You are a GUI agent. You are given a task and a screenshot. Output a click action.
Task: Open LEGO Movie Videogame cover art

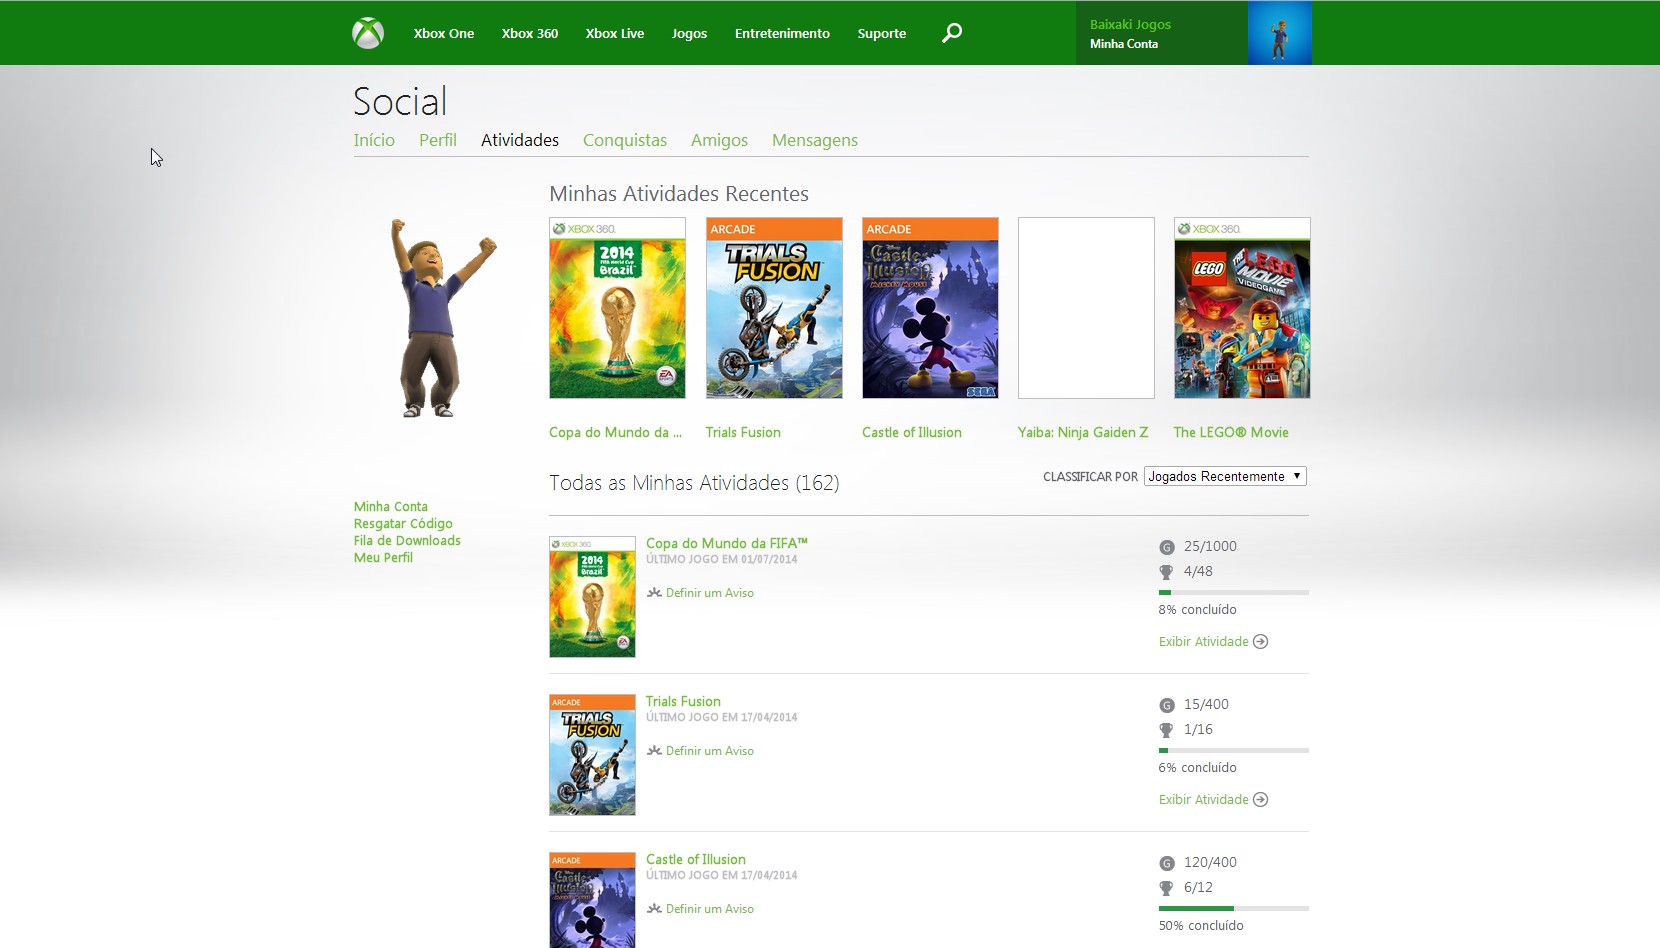[x=1242, y=308]
